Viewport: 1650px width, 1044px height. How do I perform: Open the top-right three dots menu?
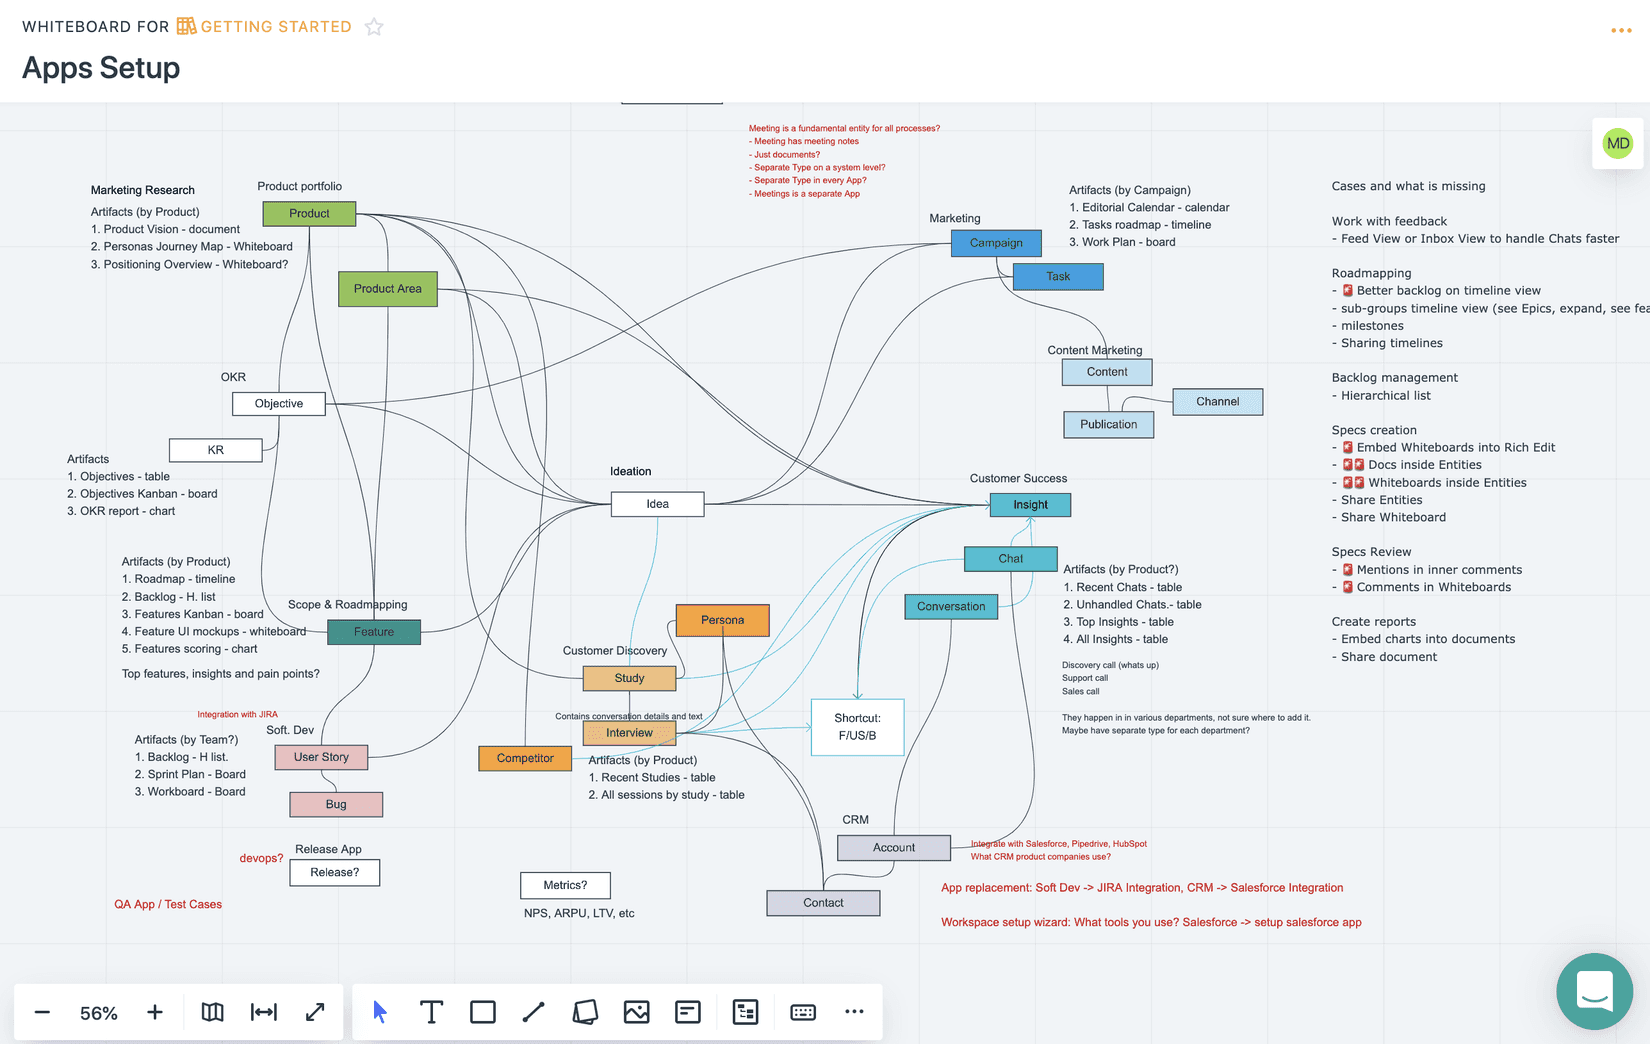pos(1621,30)
